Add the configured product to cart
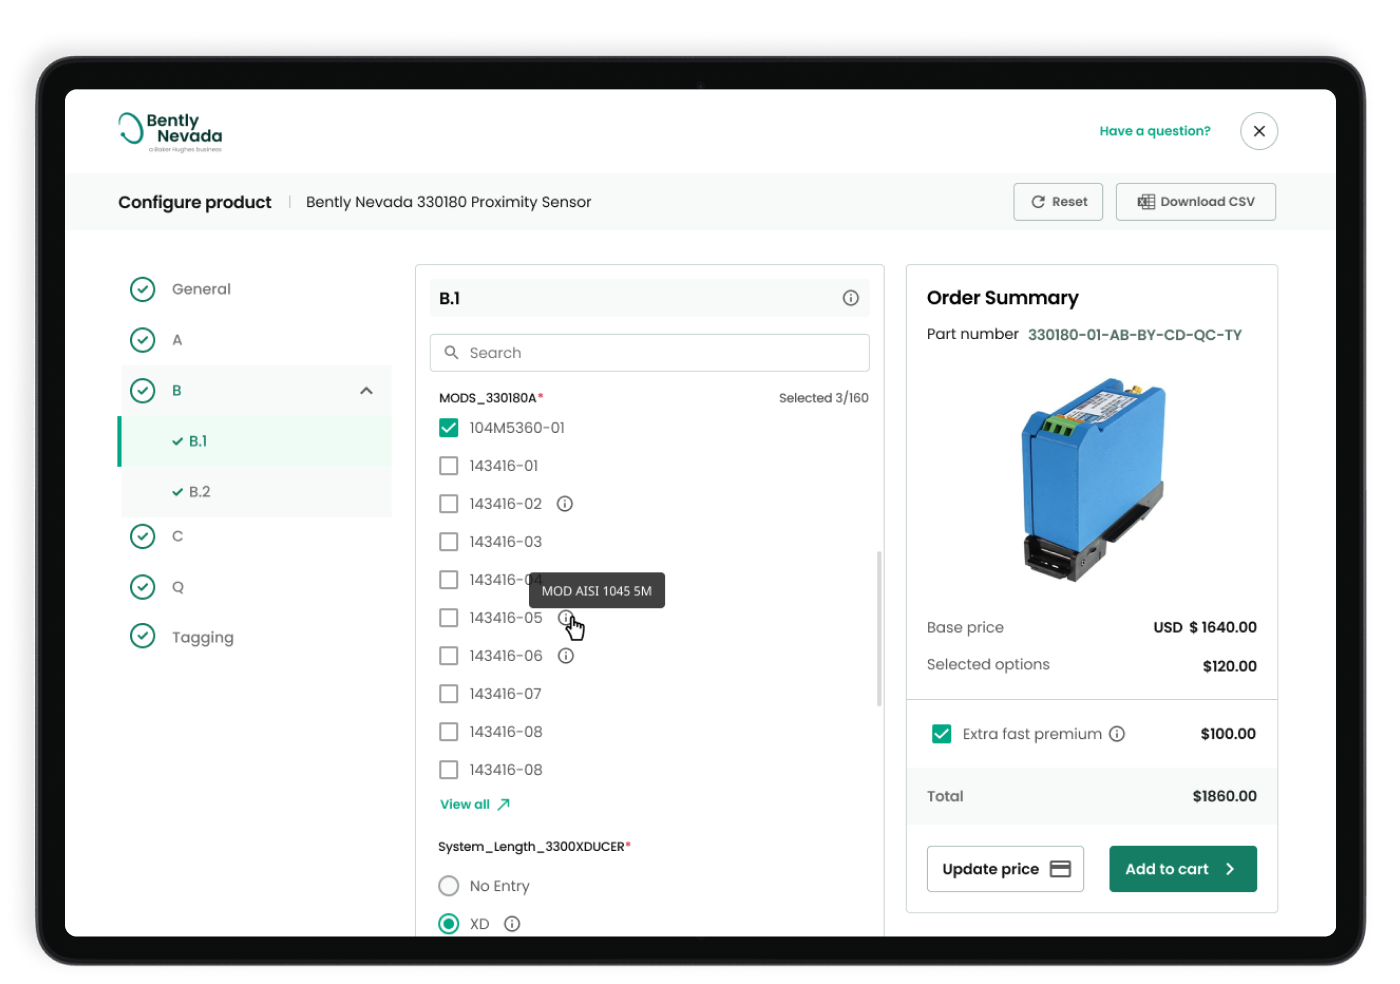 pos(1183,869)
